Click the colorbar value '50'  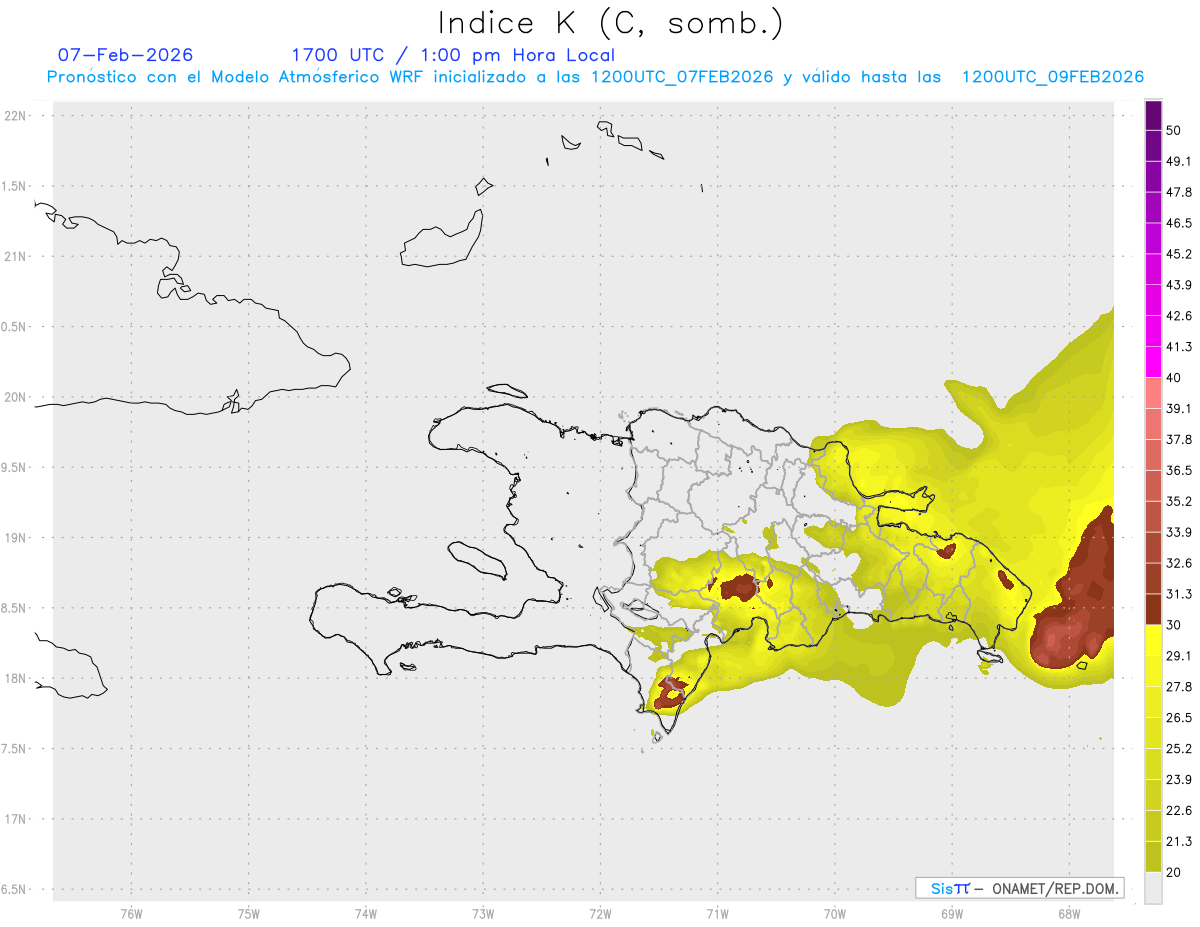(1174, 130)
